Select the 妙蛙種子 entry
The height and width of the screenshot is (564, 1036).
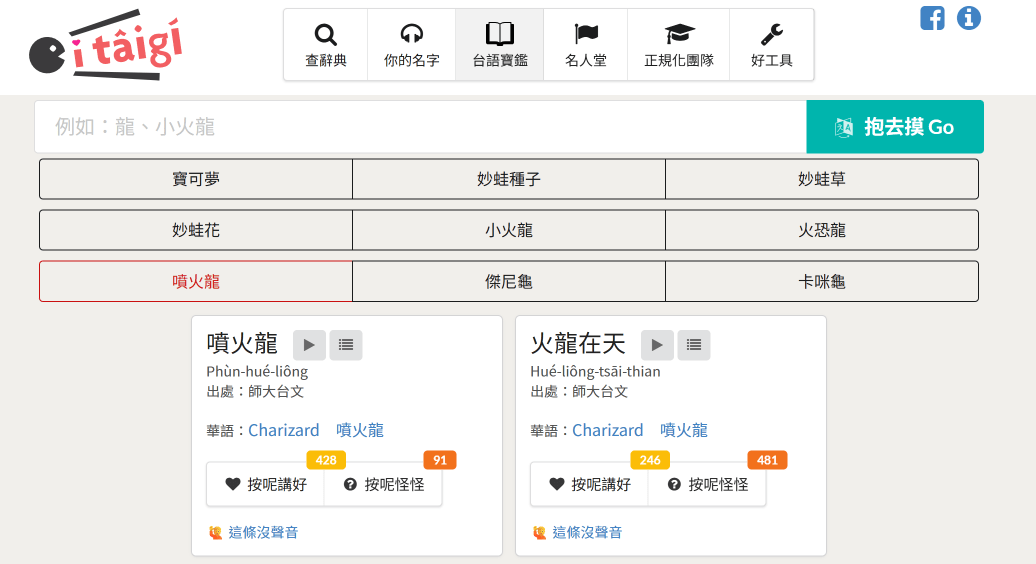click(x=509, y=179)
